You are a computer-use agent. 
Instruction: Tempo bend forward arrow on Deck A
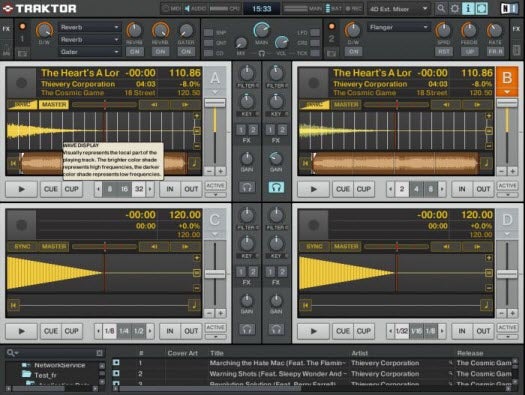185,105
